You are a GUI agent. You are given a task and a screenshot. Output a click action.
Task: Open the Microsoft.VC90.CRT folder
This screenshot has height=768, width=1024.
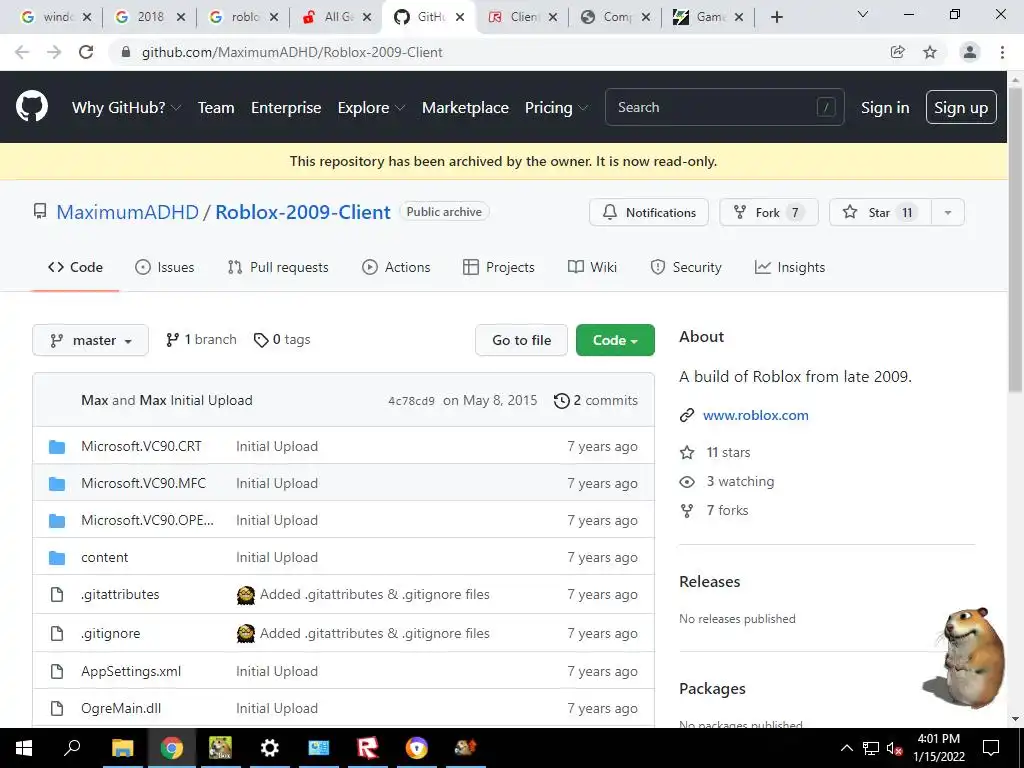(x=141, y=446)
